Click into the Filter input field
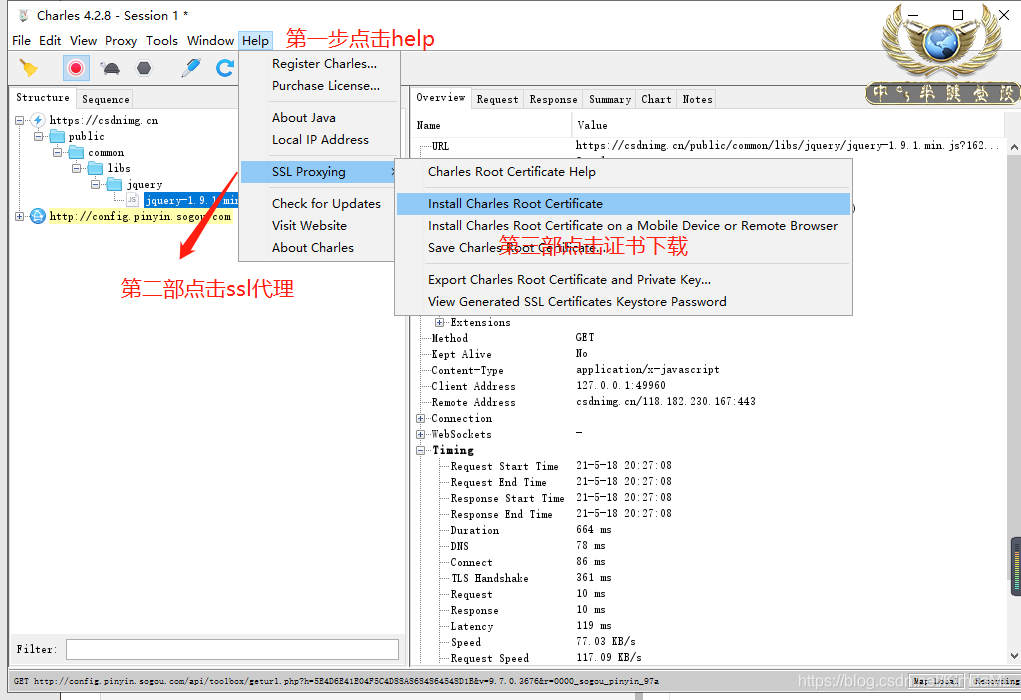This screenshot has height=700, width=1021. 232,649
